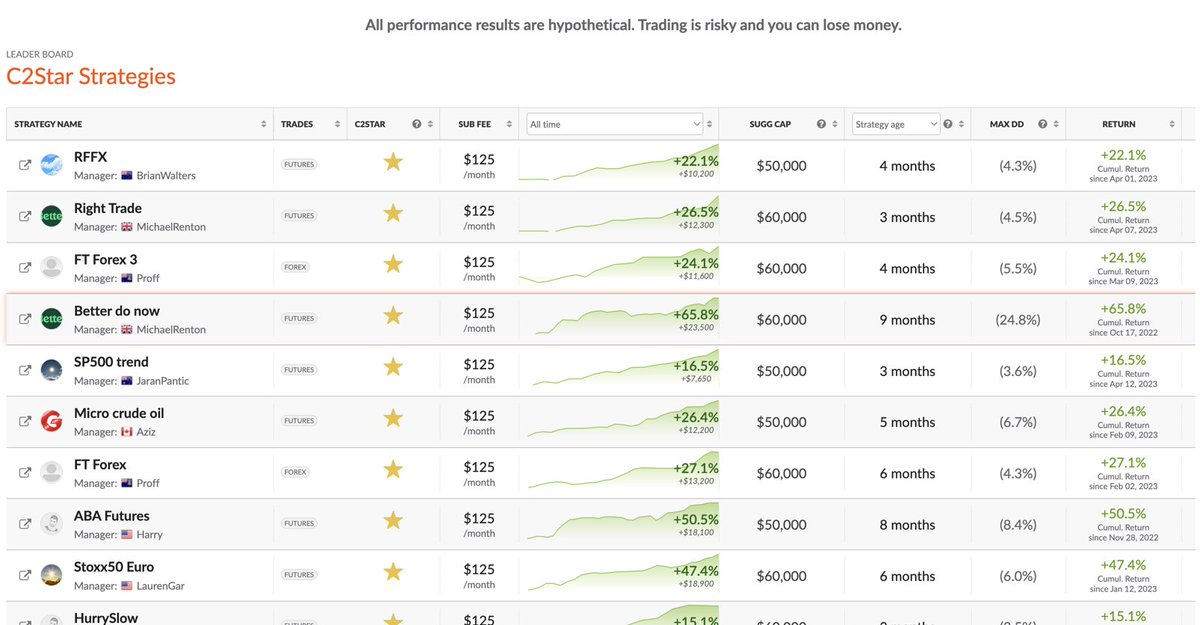
Task: Click the FOREX tag on FT Forex 3 row
Action: coord(295,267)
